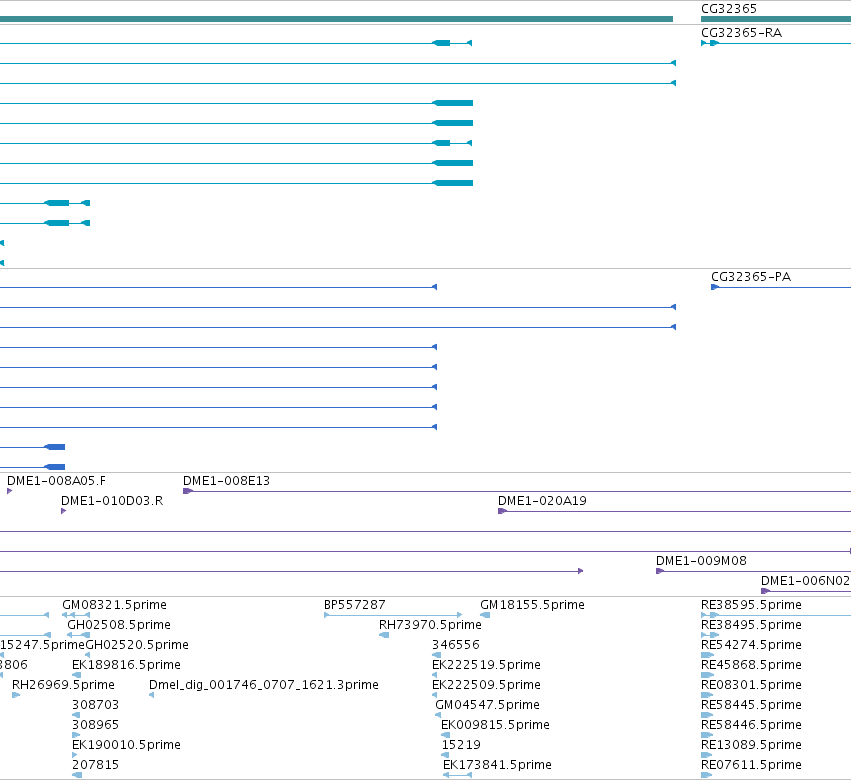This screenshot has width=851, height=780.
Task: Click the GH02520.5prime EST label
Action: pyautogui.click(x=137, y=645)
